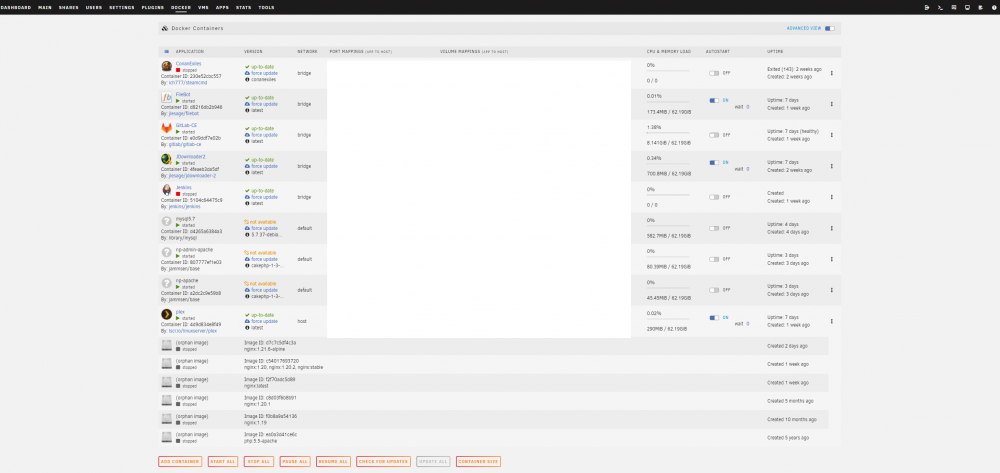Open the gitlab/gitlab-ce repository link
This screenshot has height=473, width=1000.
(x=184, y=144)
